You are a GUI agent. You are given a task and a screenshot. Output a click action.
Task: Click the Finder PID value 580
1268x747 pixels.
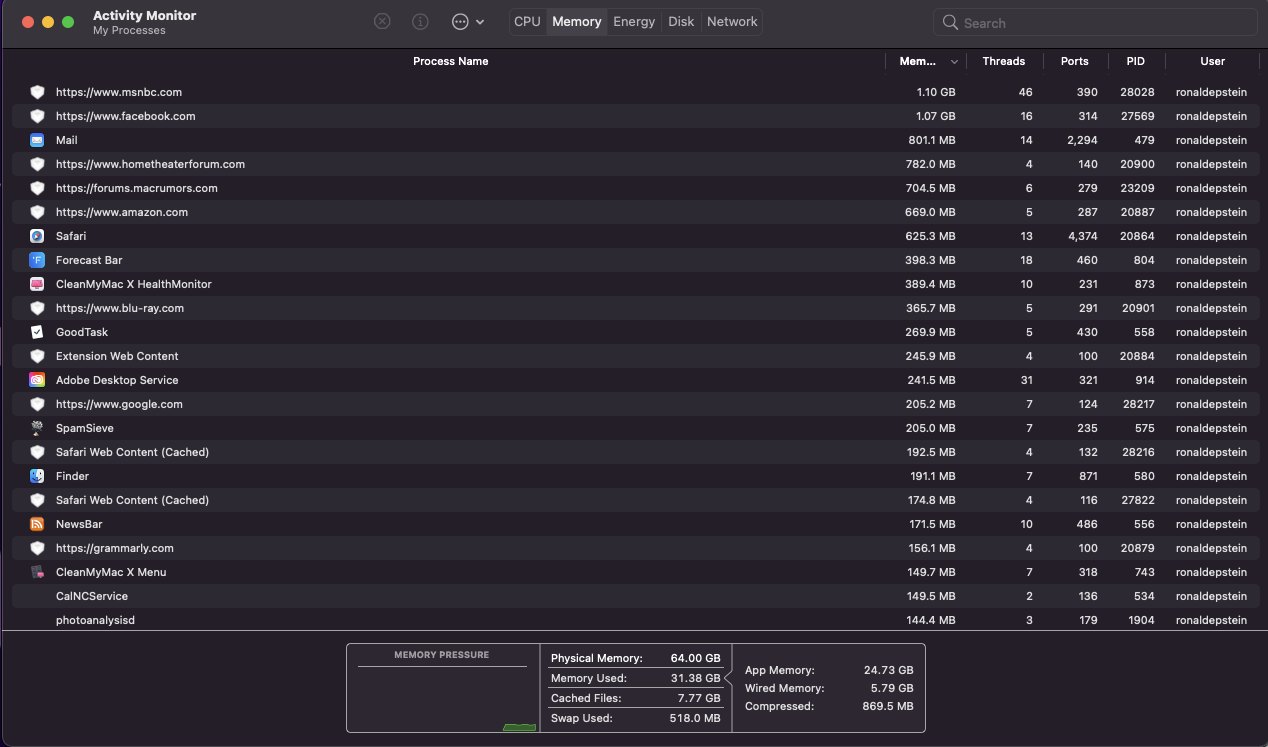[1145, 476]
